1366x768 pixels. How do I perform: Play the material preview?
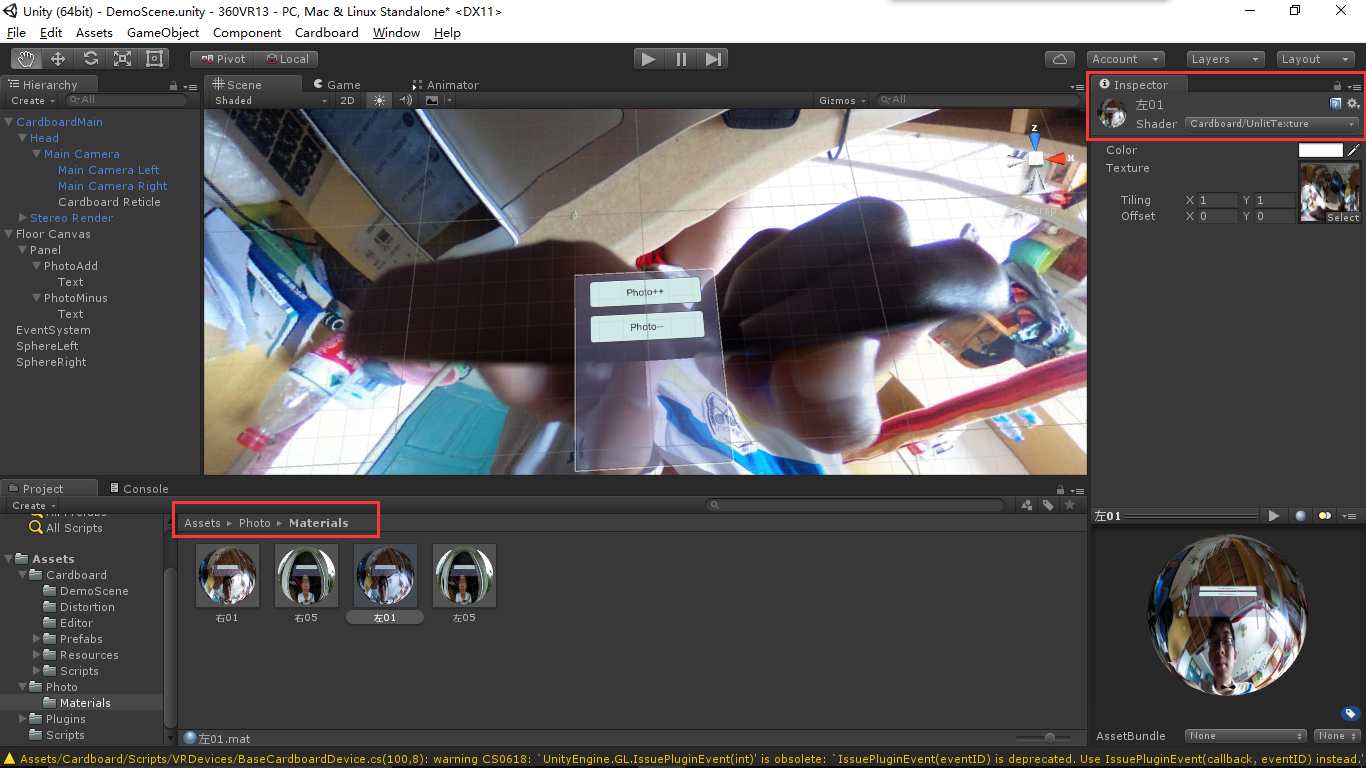[x=1274, y=516]
